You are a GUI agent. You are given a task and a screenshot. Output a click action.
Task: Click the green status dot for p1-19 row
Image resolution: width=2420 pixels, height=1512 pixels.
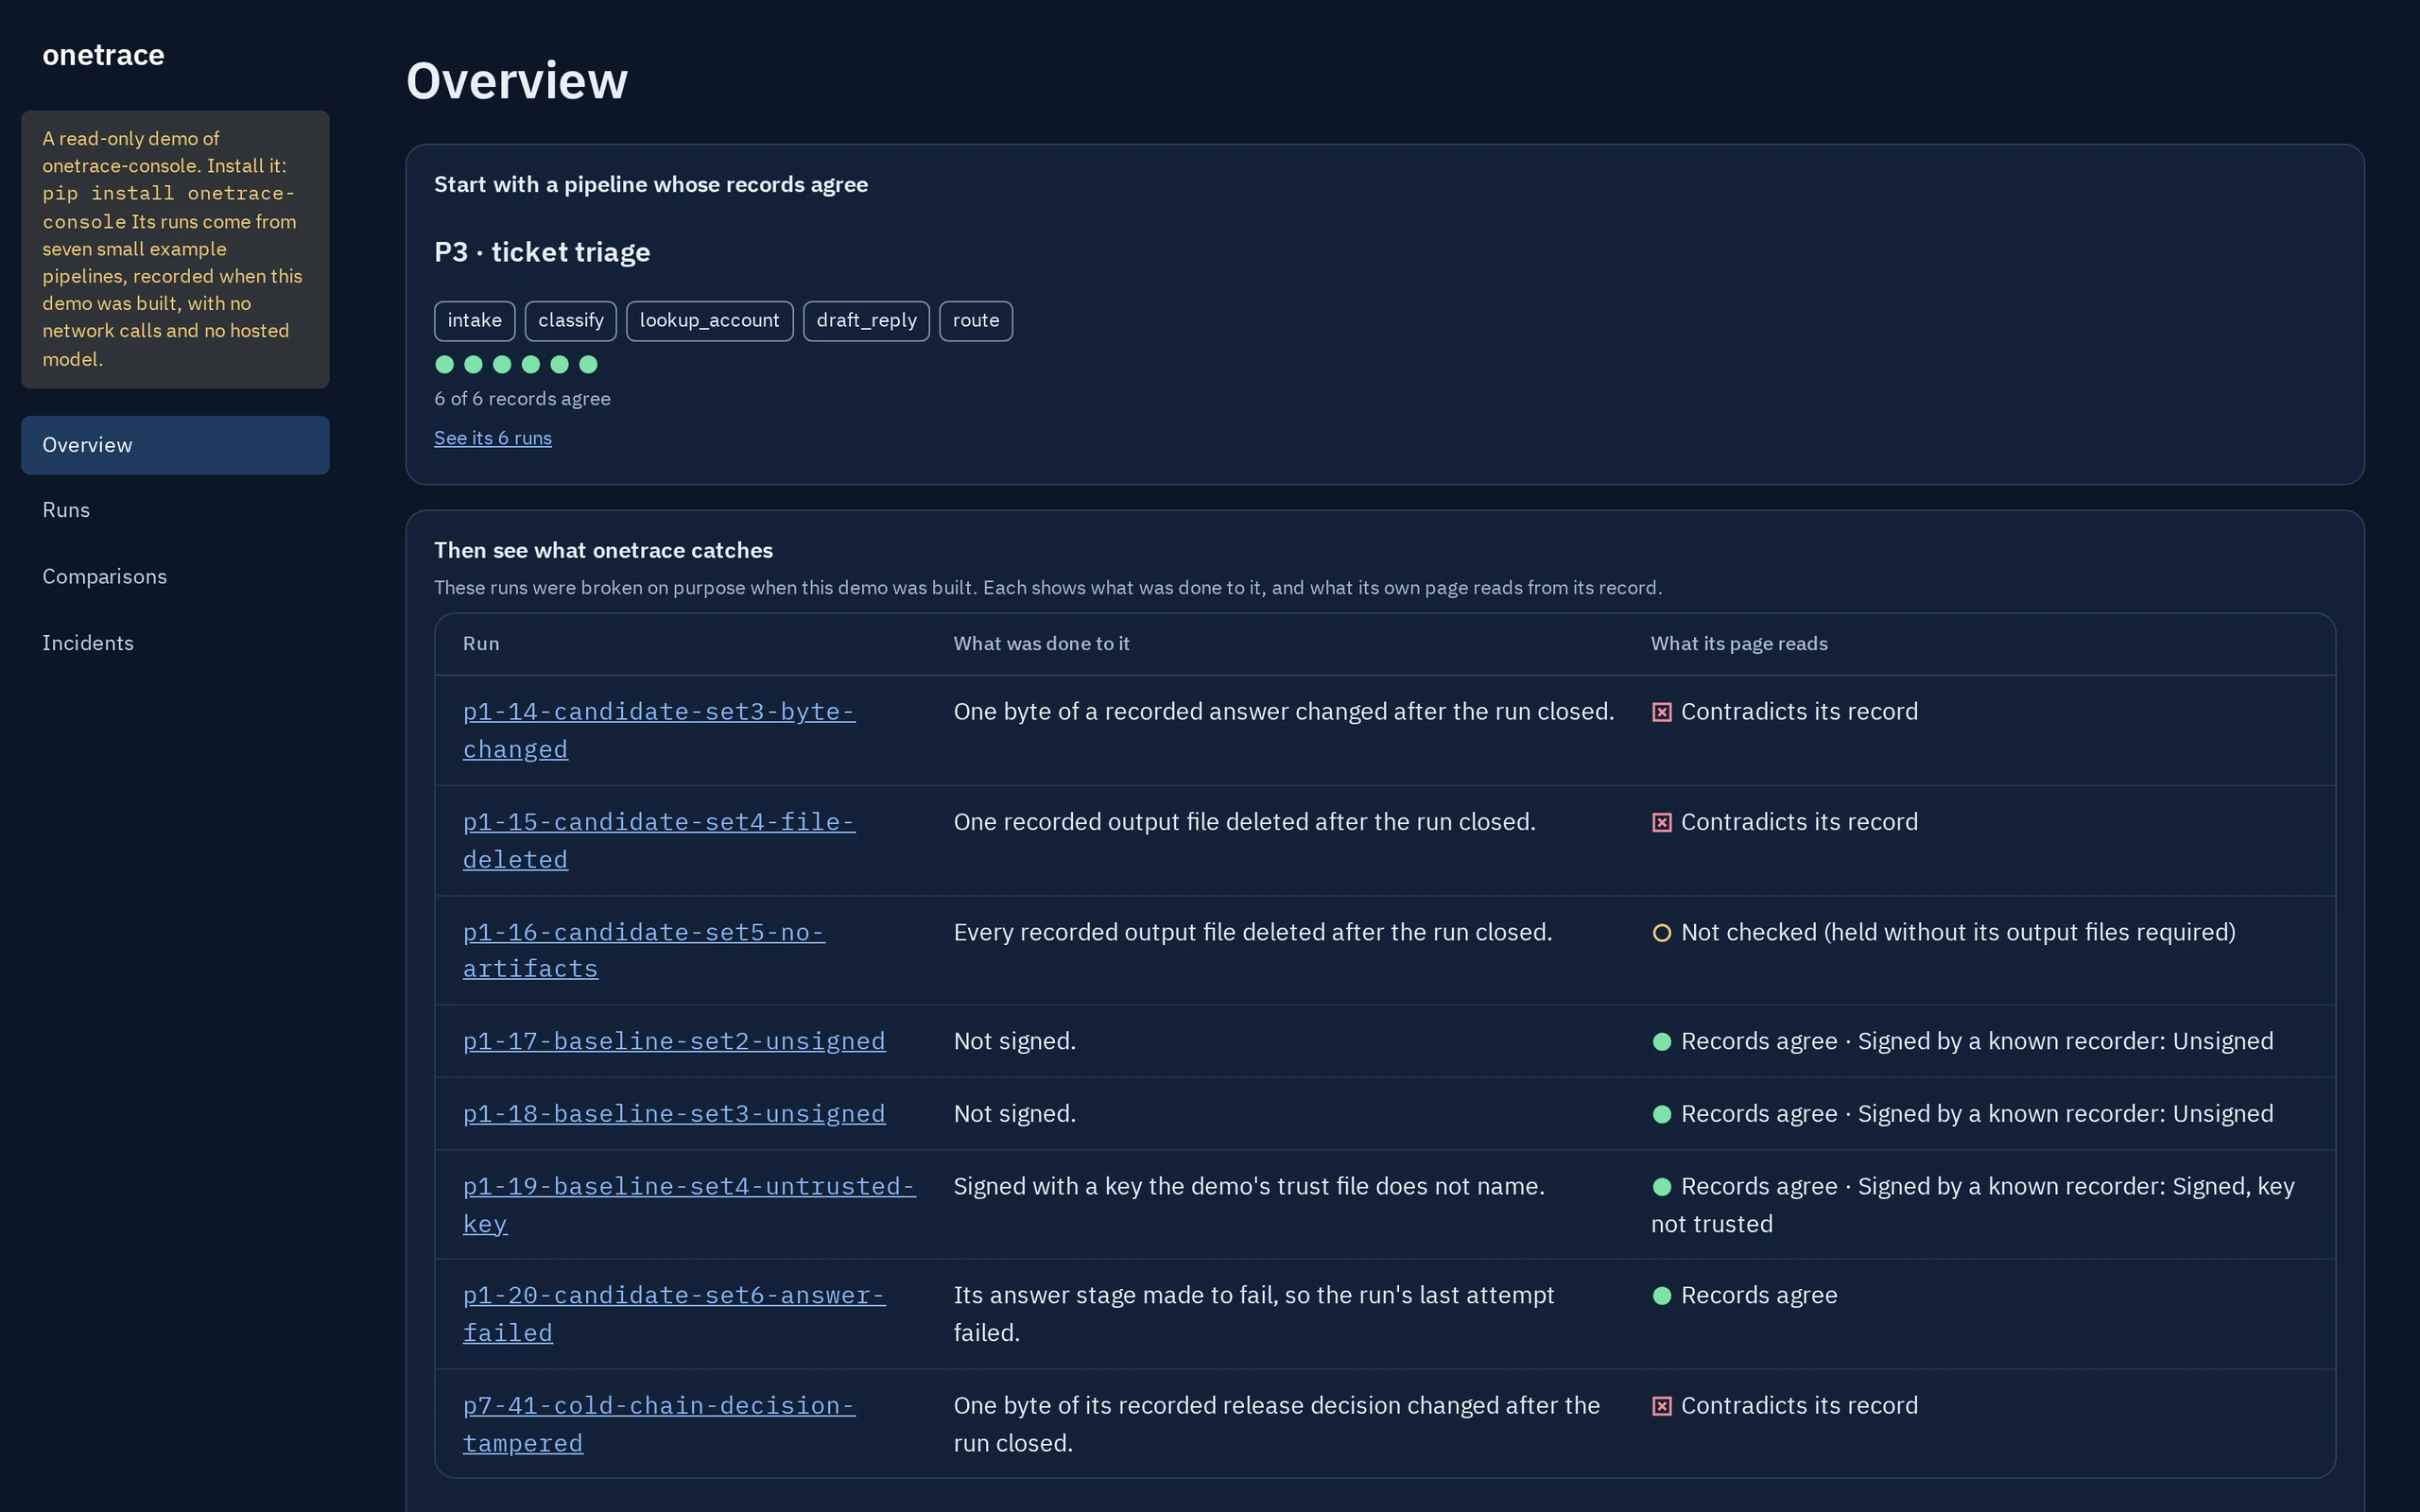pos(1661,1187)
